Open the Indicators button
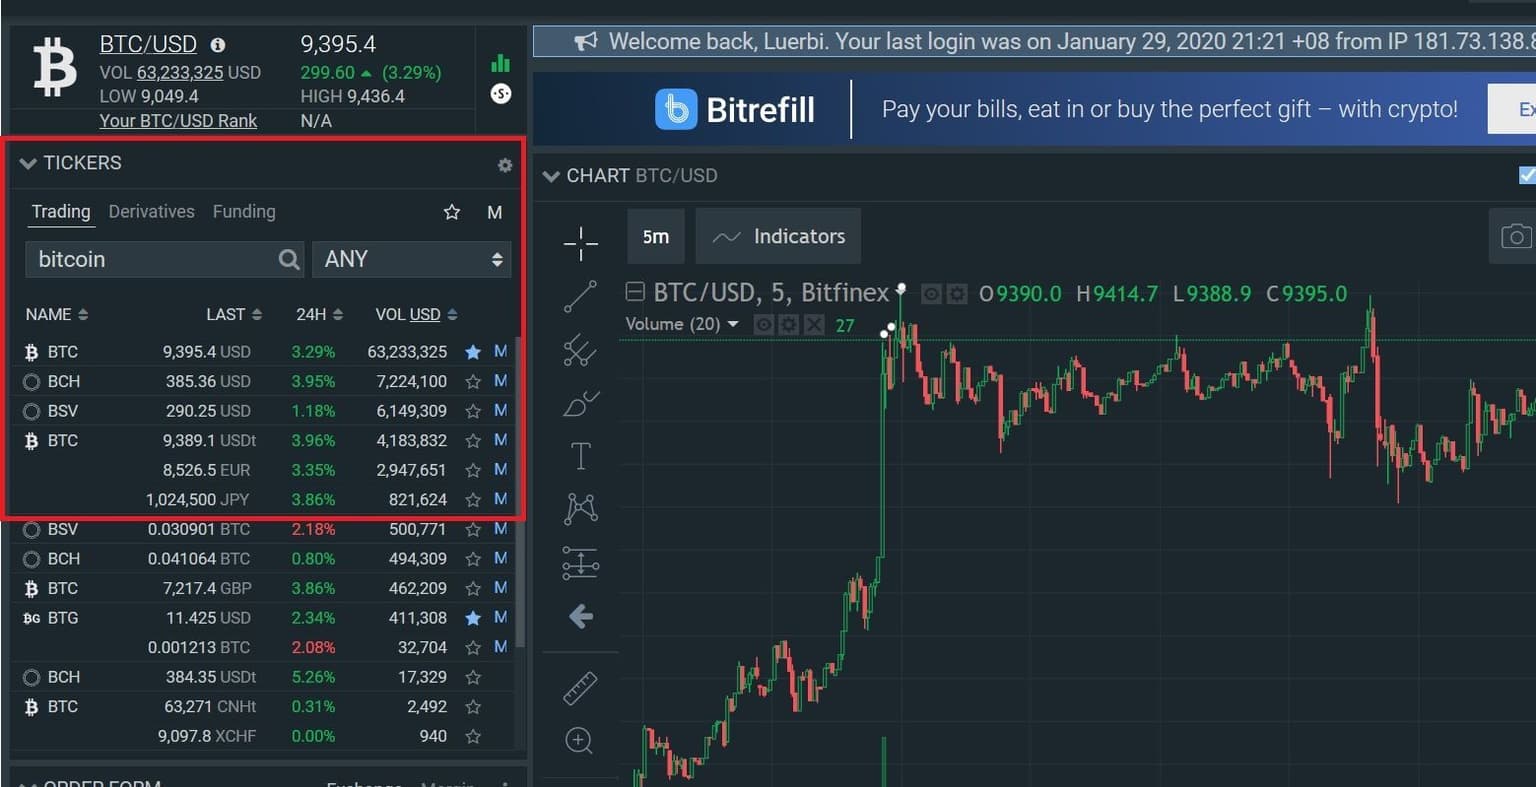Viewport: 1536px width, 787px height. (778, 237)
